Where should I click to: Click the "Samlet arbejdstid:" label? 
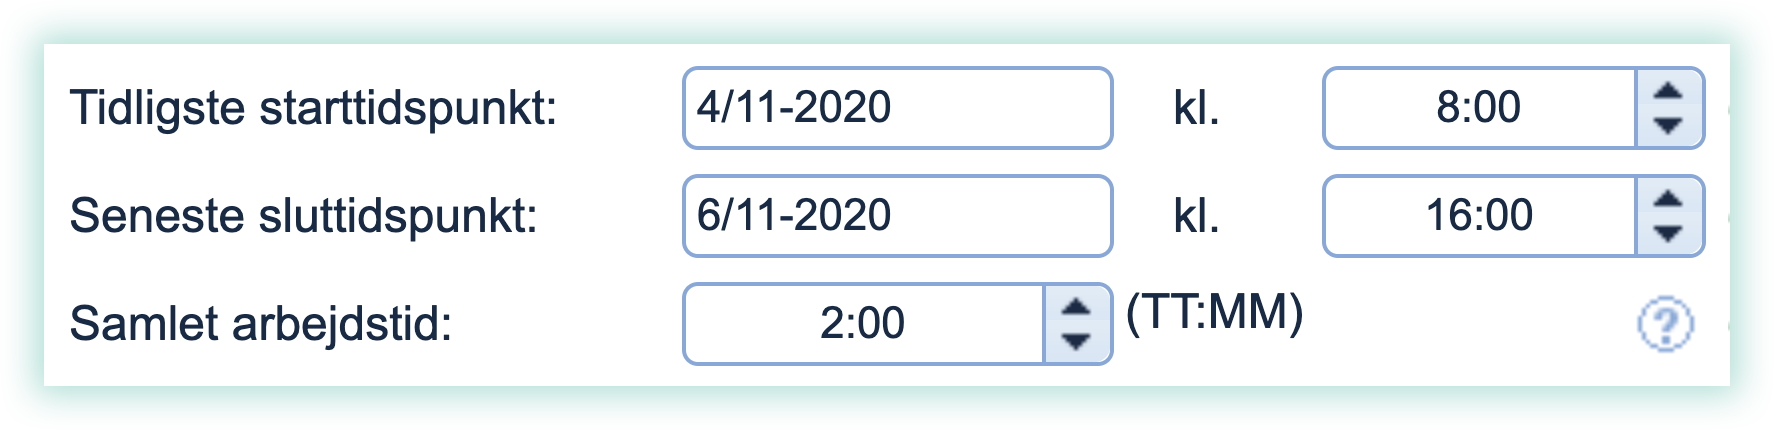pos(261,324)
